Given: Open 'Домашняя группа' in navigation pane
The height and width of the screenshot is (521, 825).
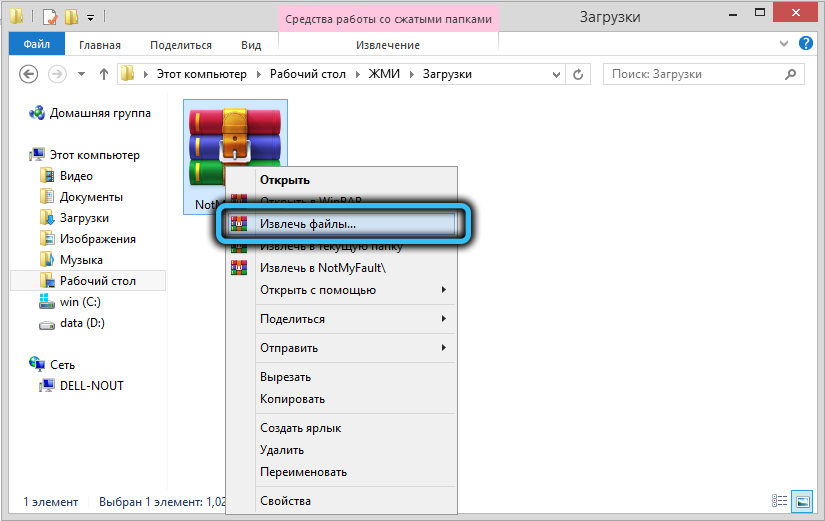Looking at the screenshot, I should click(100, 113).
